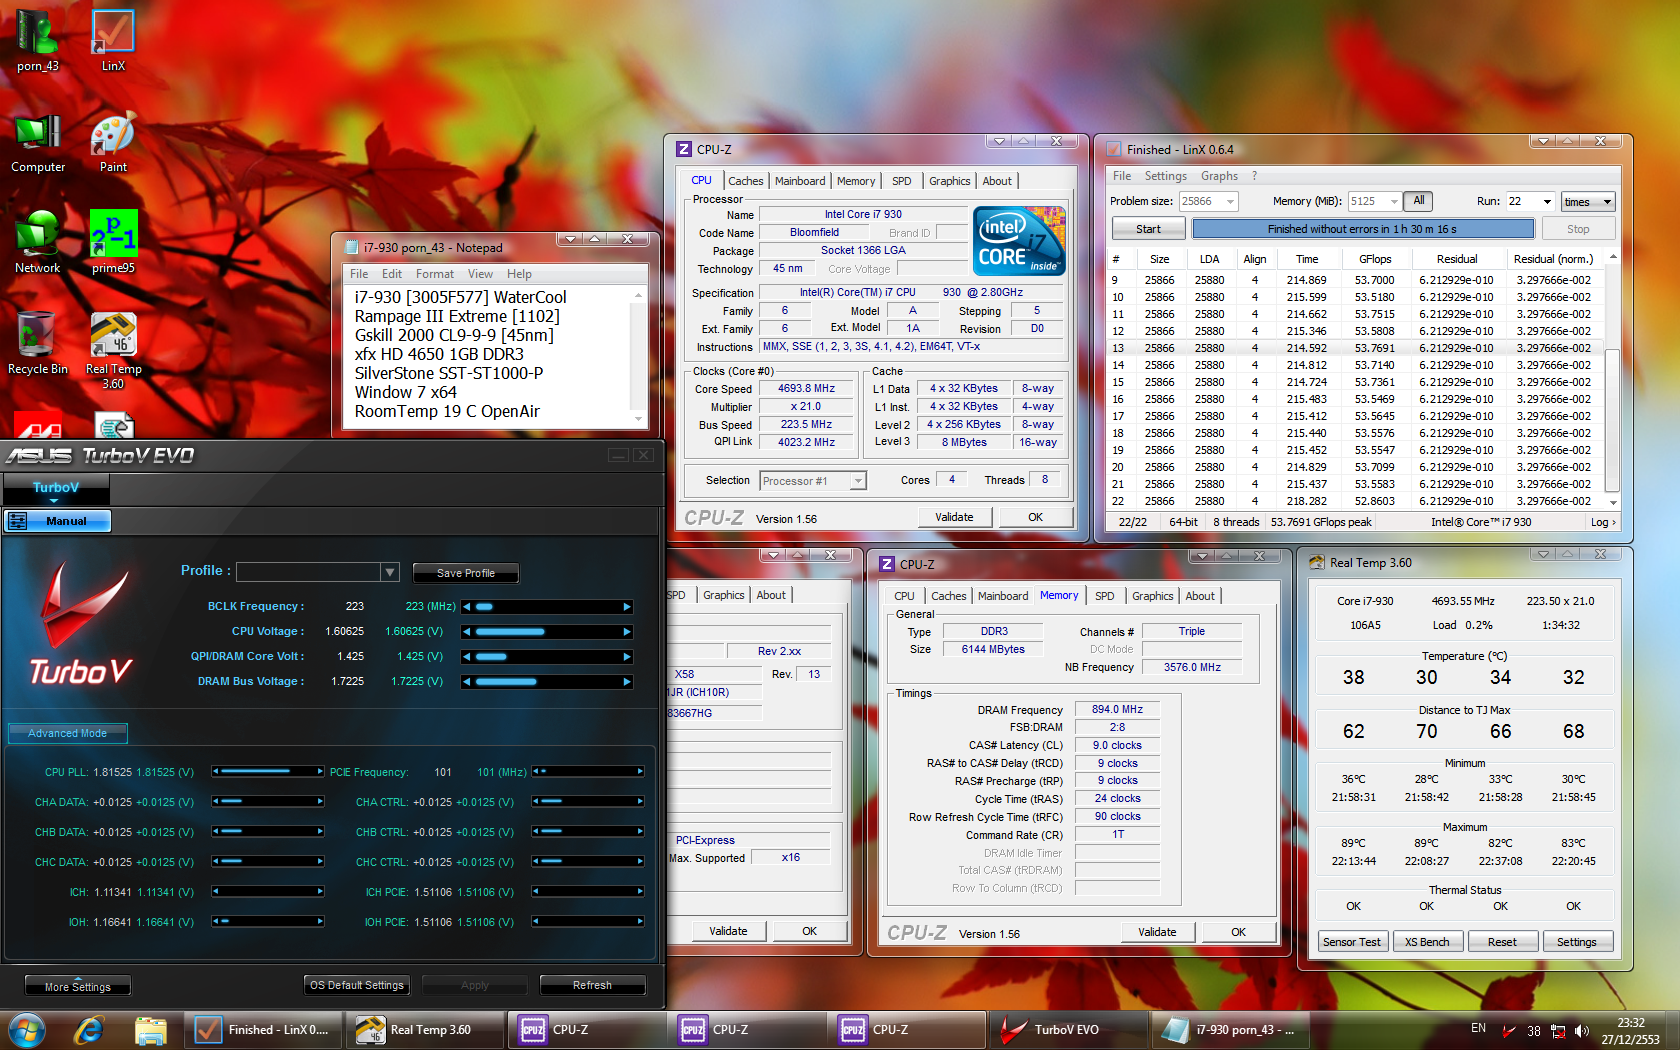Launch the Real Temp 3.60 desktop icon
1680x1050 pixels.
pyautogui.click(x=113, y=350)
